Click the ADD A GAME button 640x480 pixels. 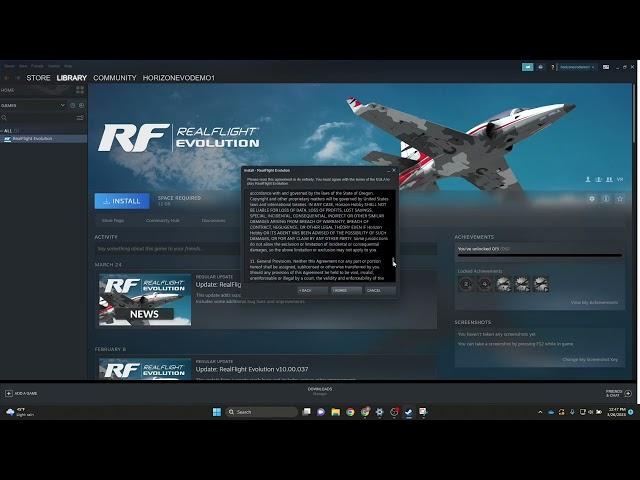point(21,393)
